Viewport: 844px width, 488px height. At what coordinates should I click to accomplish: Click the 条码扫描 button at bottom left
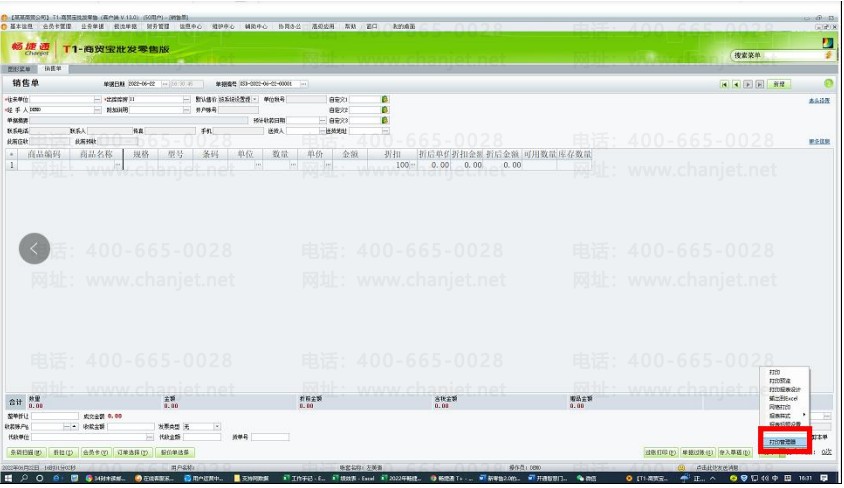click(25, 452)
